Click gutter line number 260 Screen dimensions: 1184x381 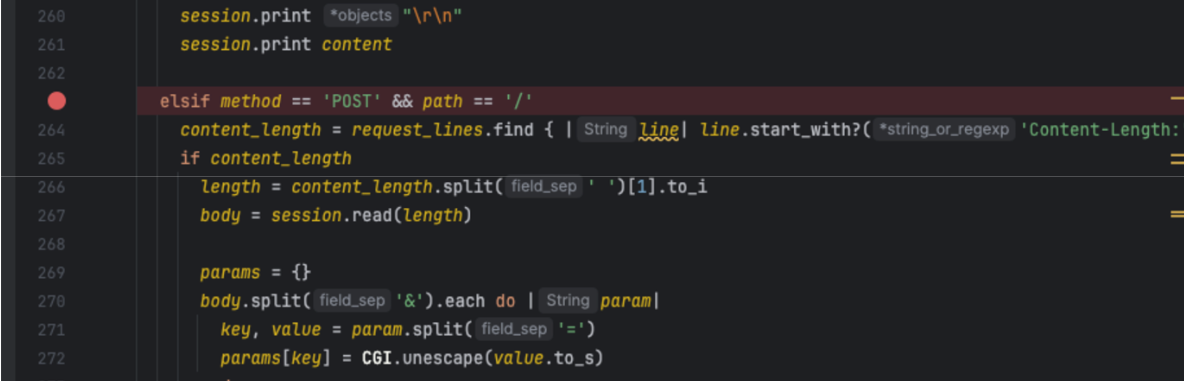click(x=51, y=16)
